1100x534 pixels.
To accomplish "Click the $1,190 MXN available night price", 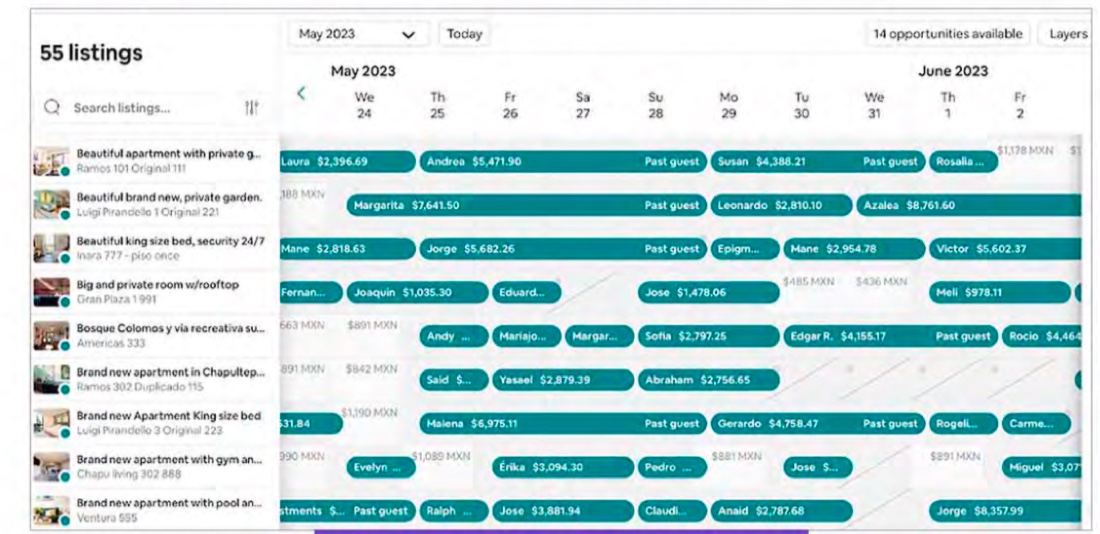I will coord(369,413).
